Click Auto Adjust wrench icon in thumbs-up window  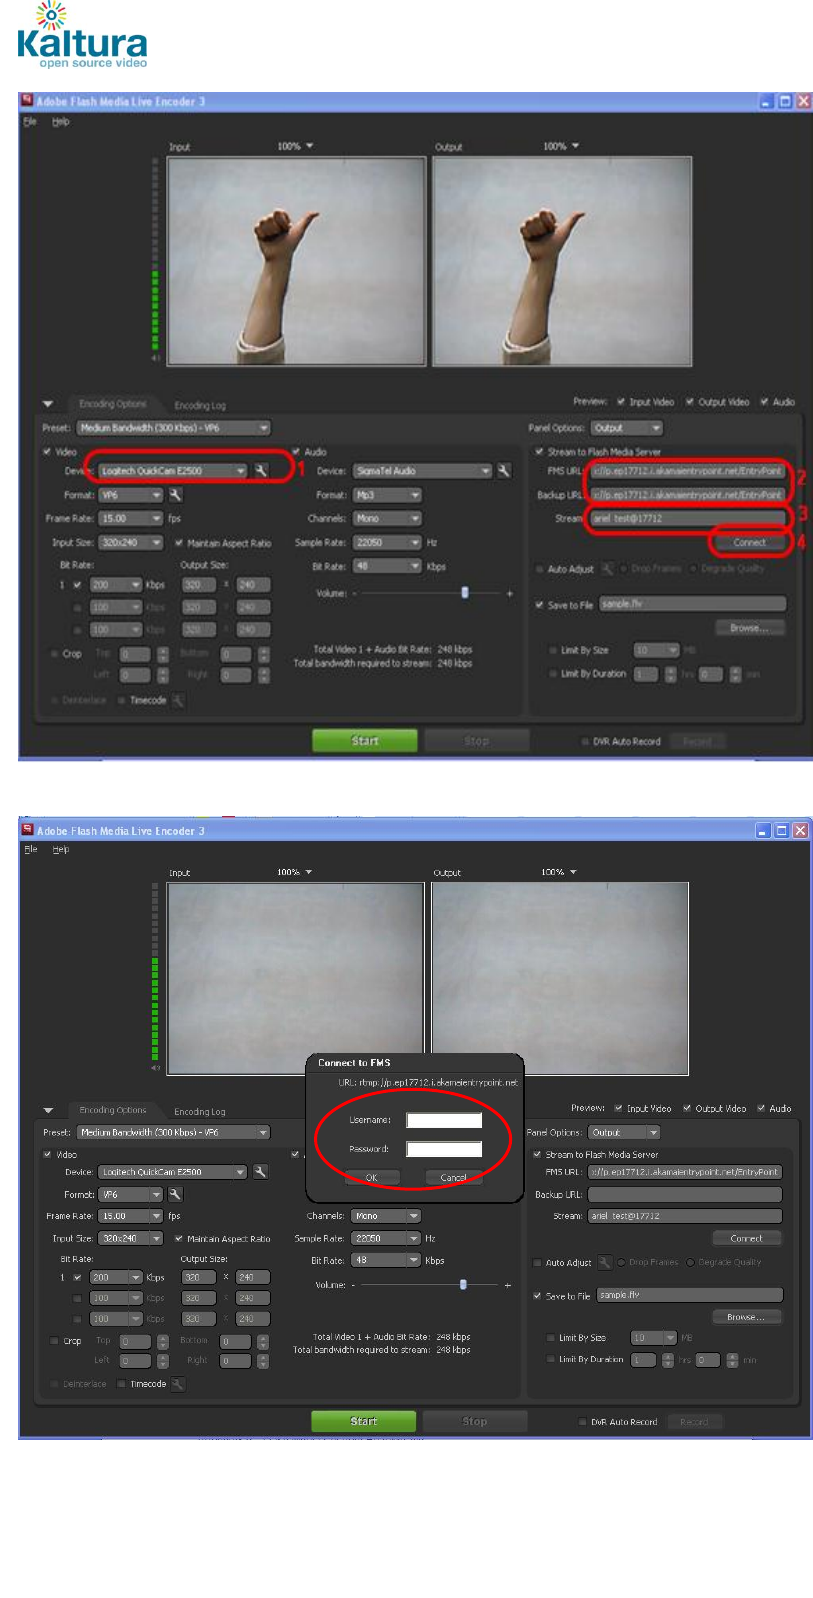[x=607, y=568]
